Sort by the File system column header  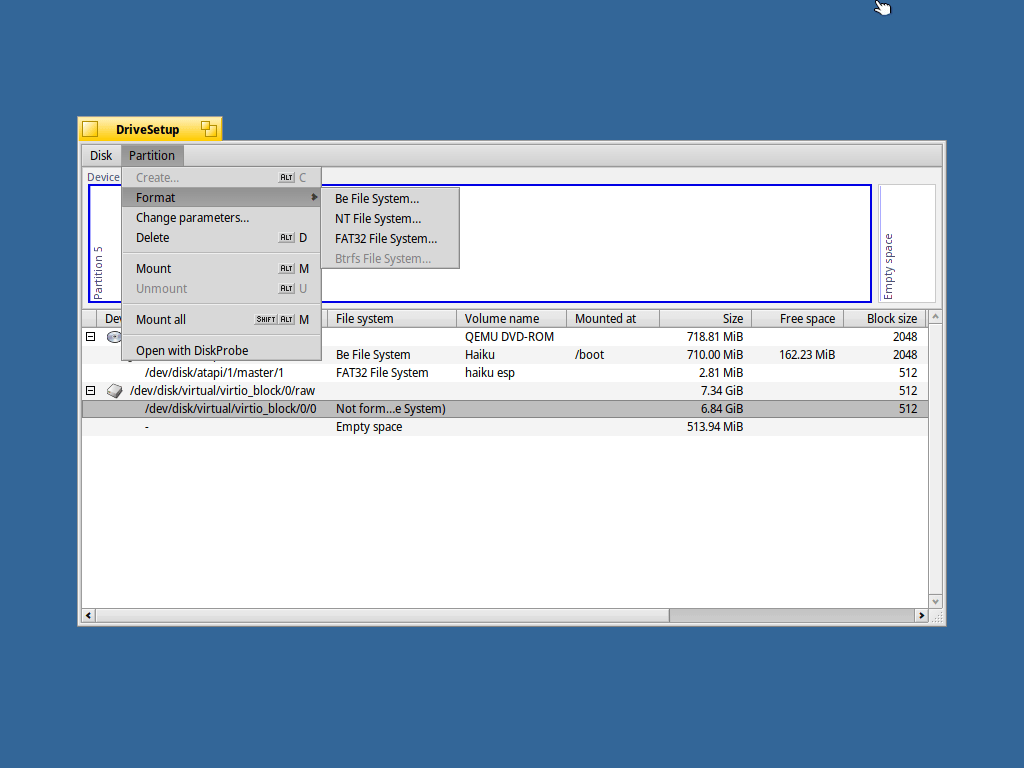point(392,319)
